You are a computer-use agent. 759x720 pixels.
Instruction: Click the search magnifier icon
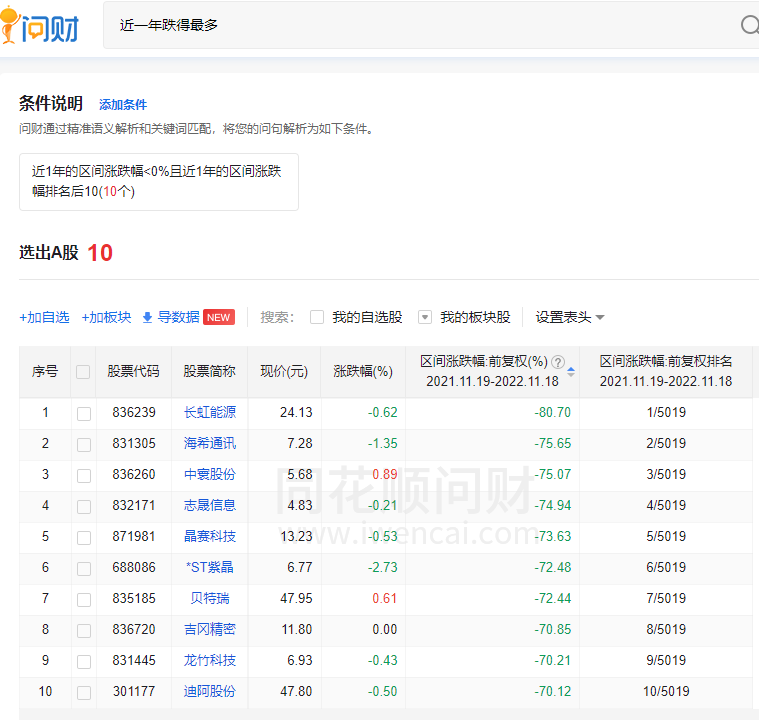click(x=749, y=25)
